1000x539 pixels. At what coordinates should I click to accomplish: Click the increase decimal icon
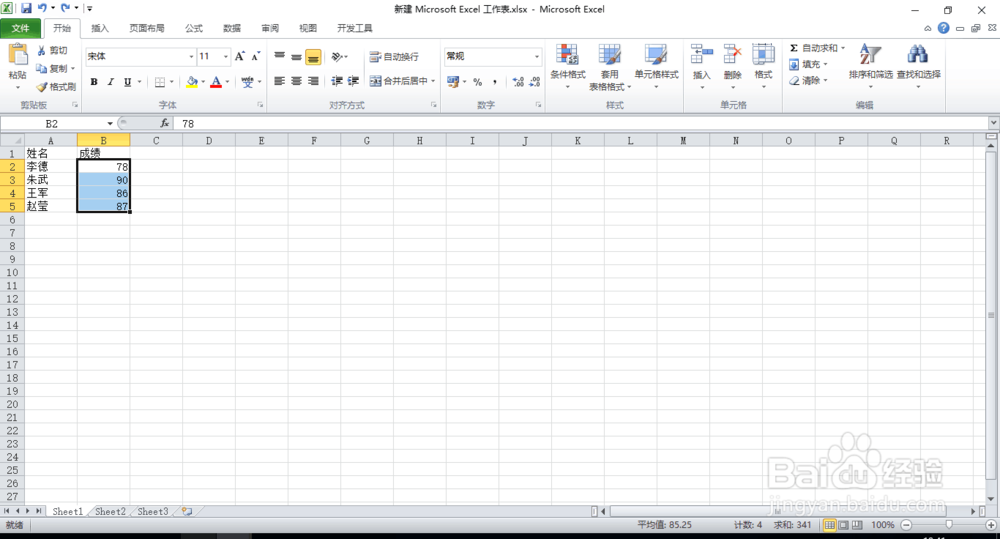[x=518, y=82]
